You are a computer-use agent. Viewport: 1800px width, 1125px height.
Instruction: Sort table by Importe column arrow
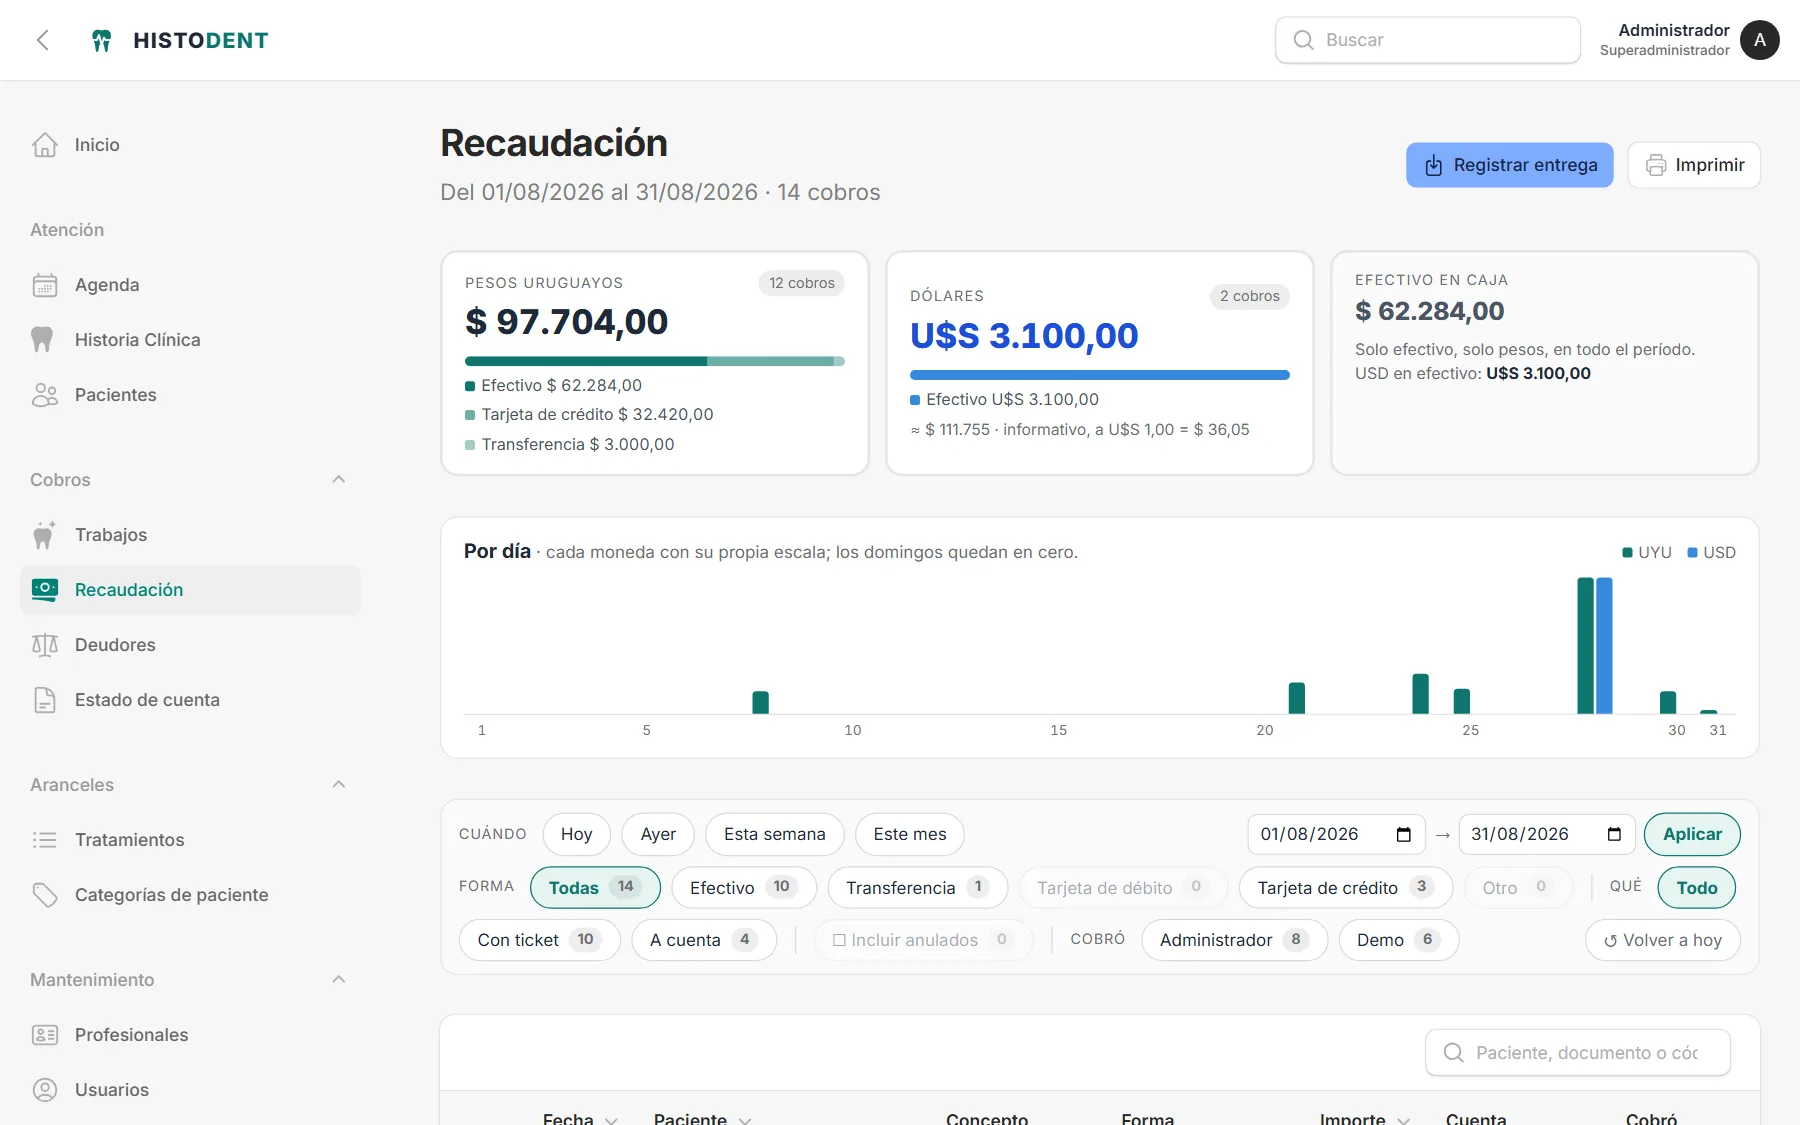[1403, 1119]
